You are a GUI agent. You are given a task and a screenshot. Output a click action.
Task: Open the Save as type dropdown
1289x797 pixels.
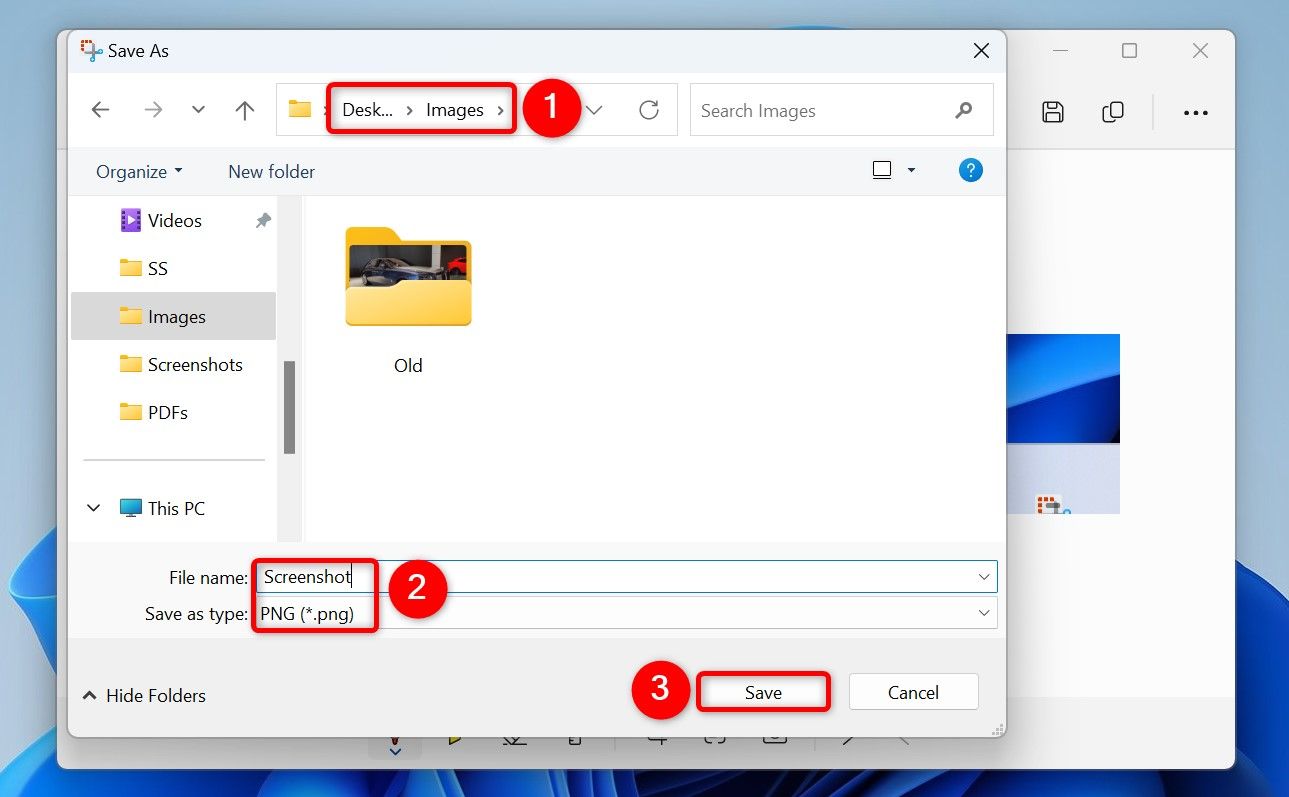tap(984, 613)
